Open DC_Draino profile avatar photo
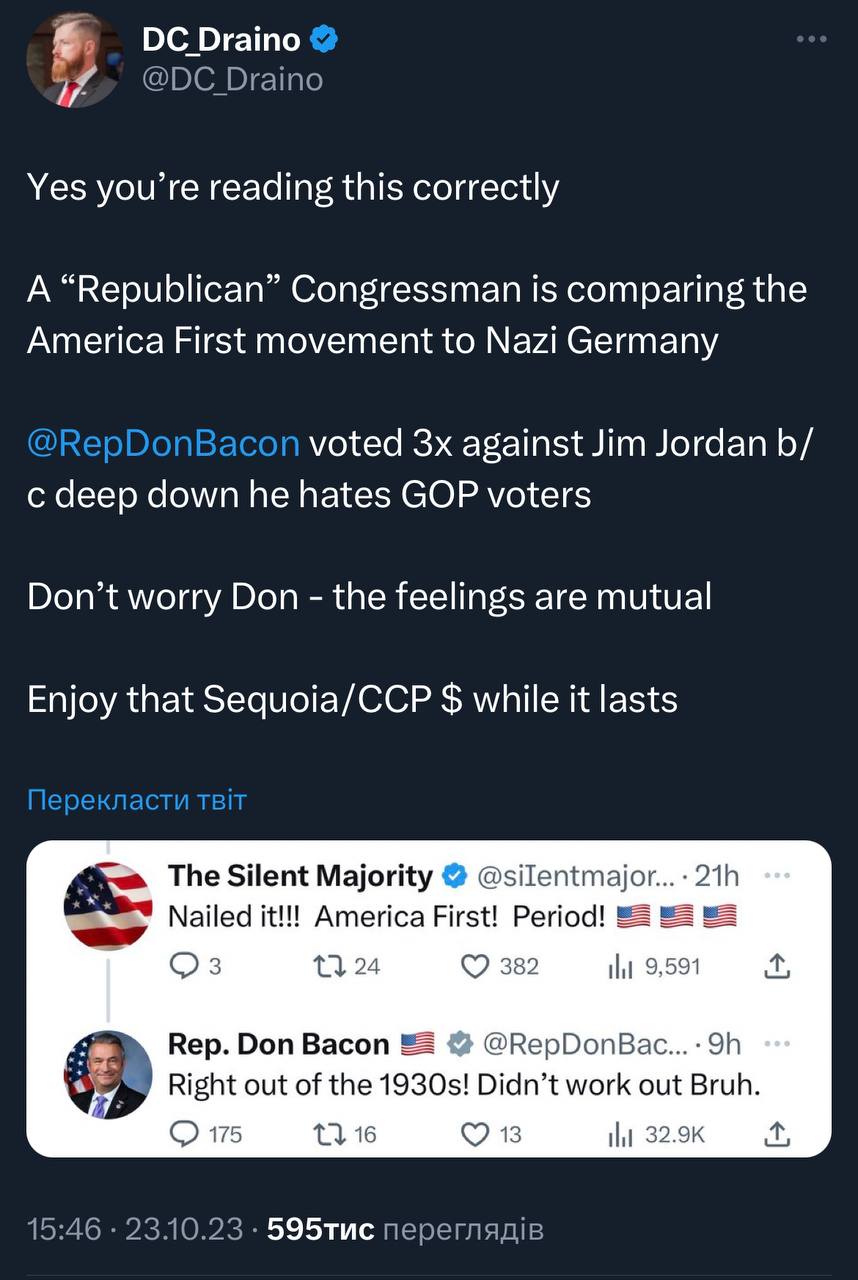 click(x=73, y=60)
